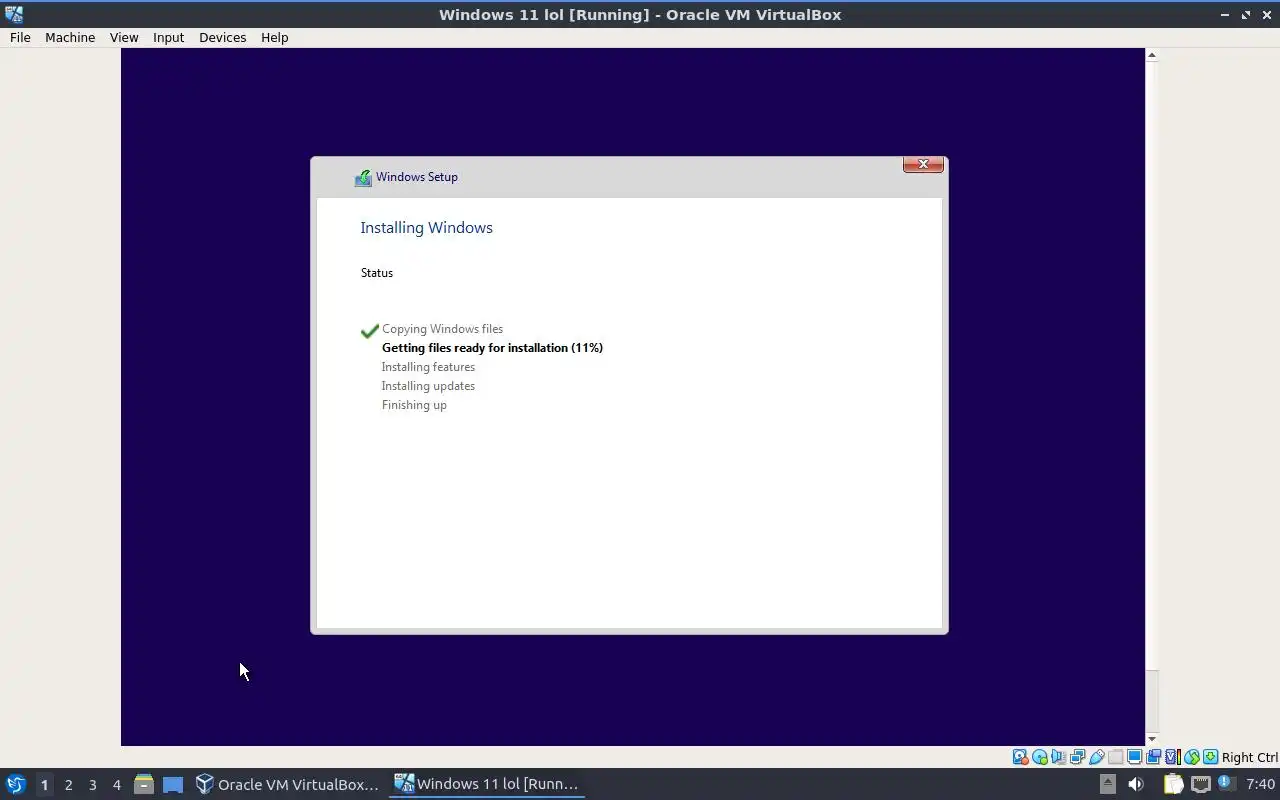Open the Help menu

click(x=274, y=37)
